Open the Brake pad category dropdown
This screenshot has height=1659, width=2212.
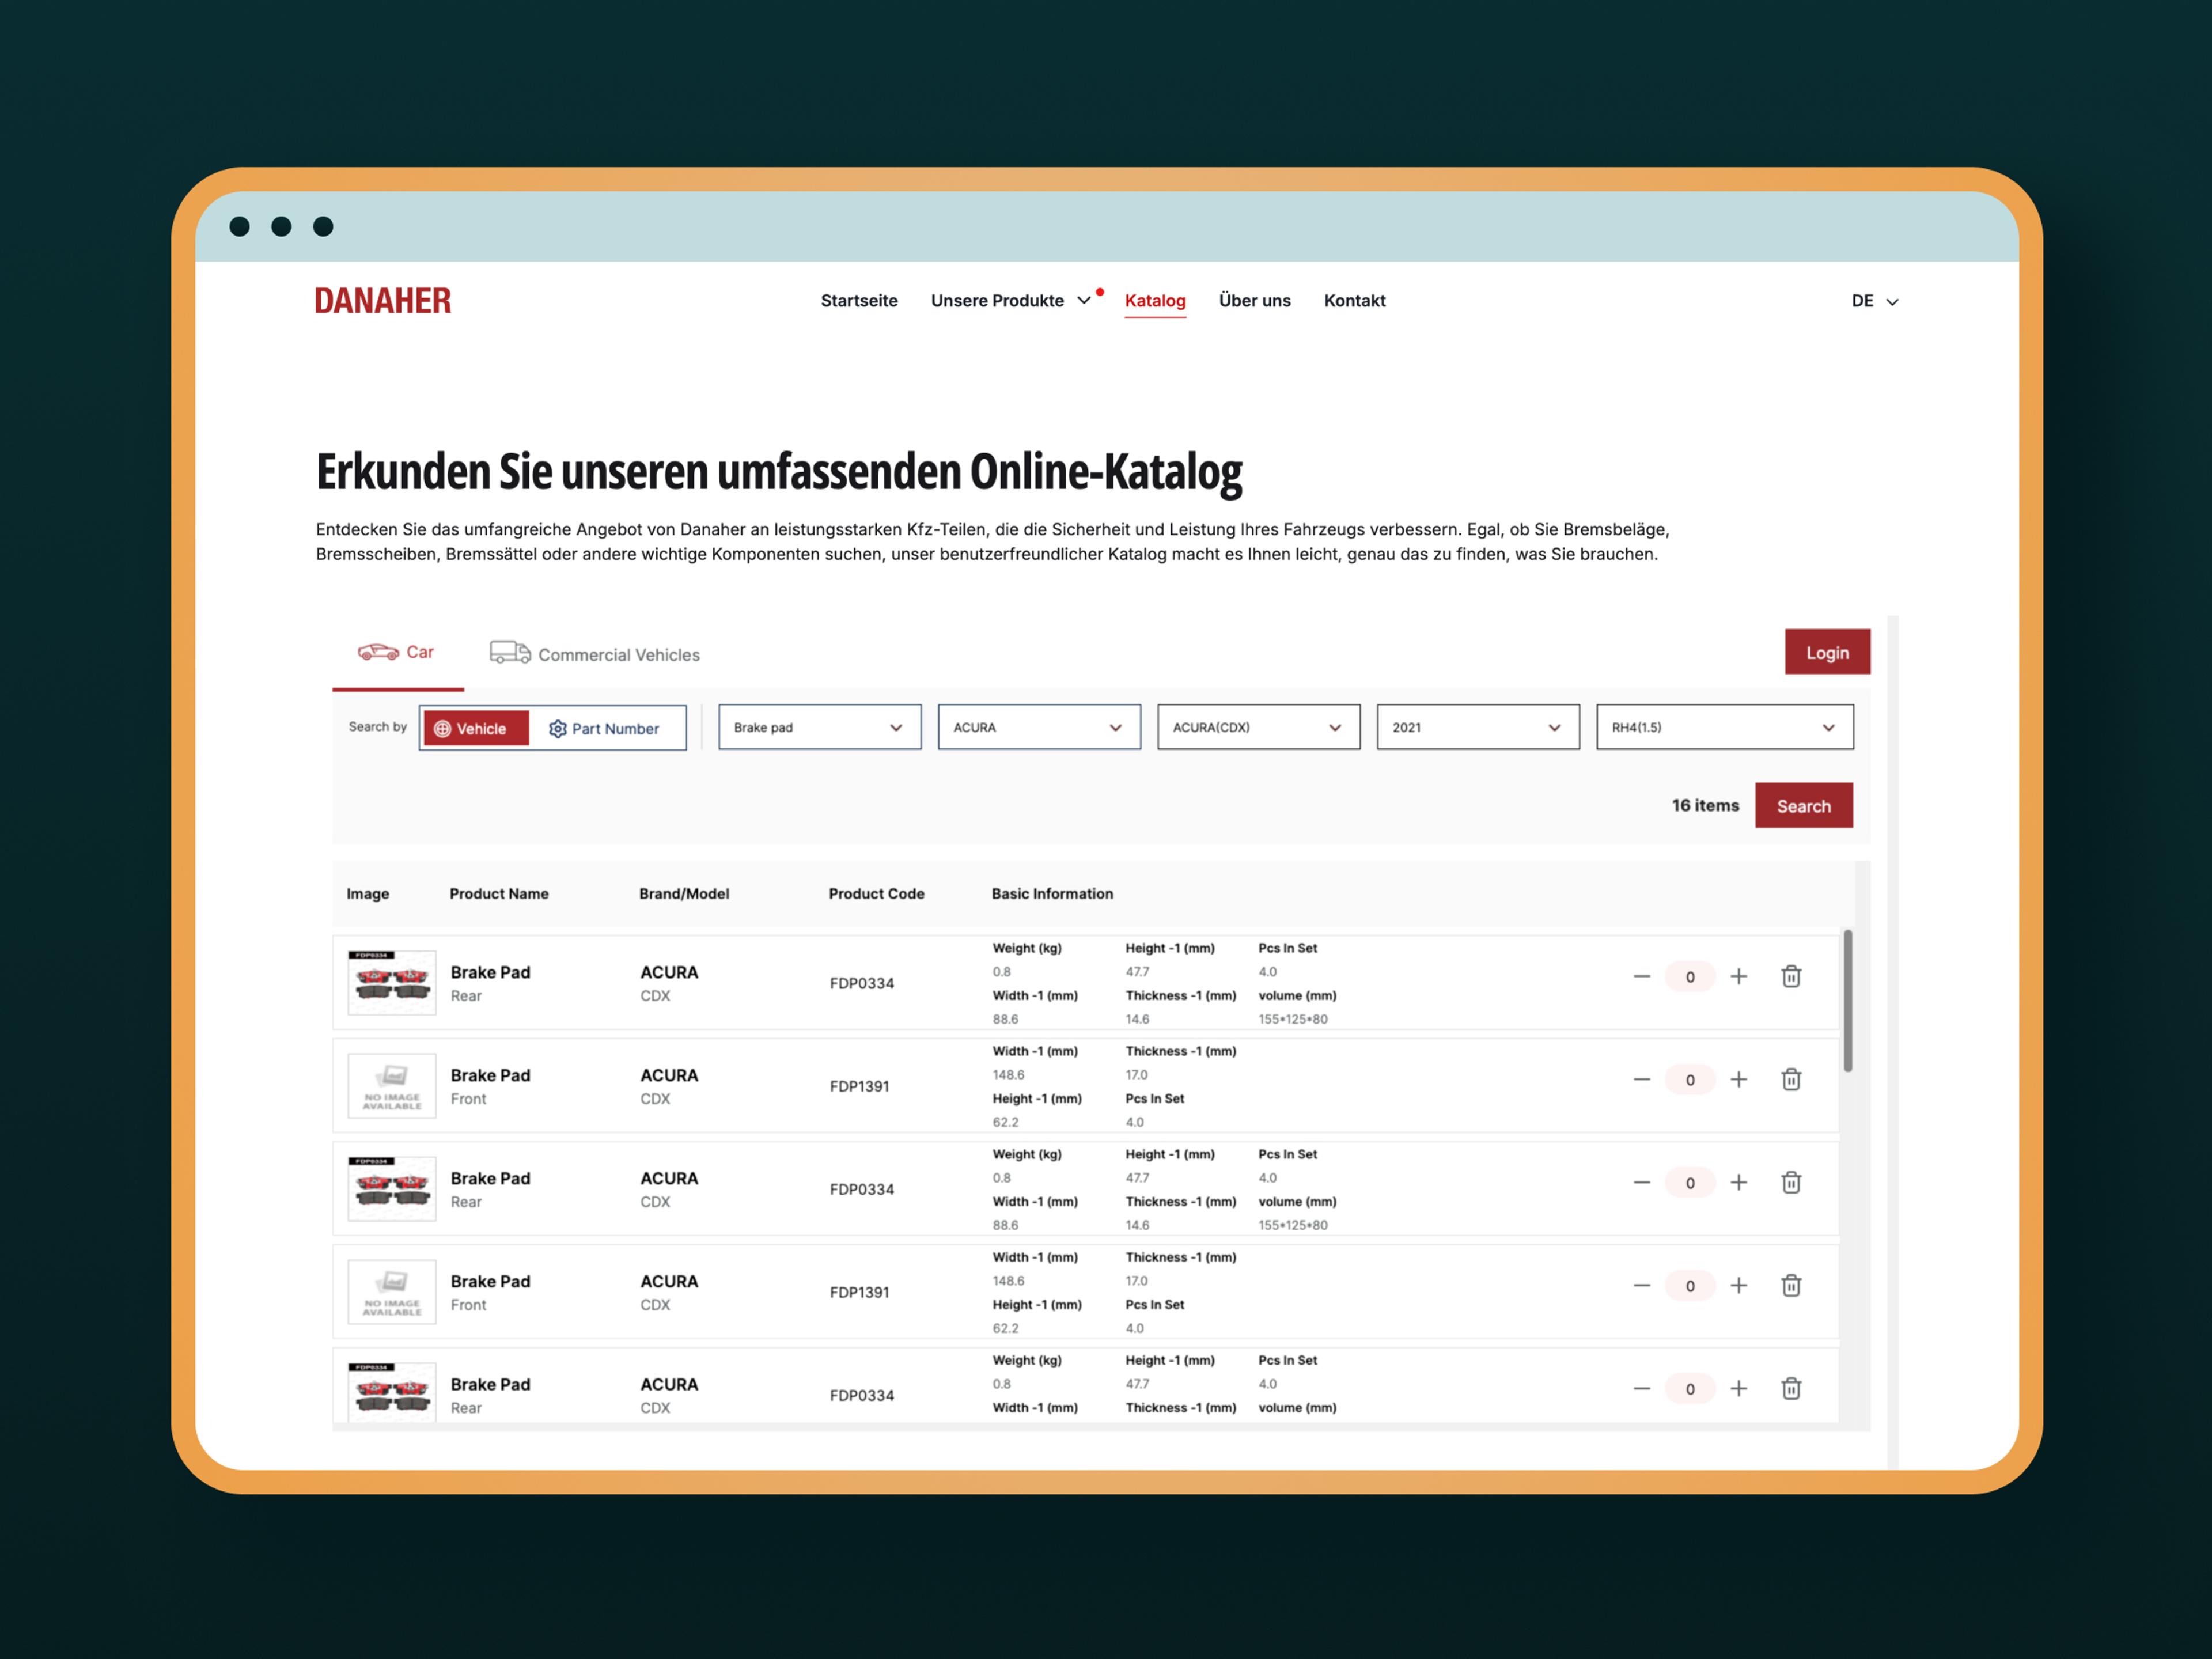tap(819, 727)
